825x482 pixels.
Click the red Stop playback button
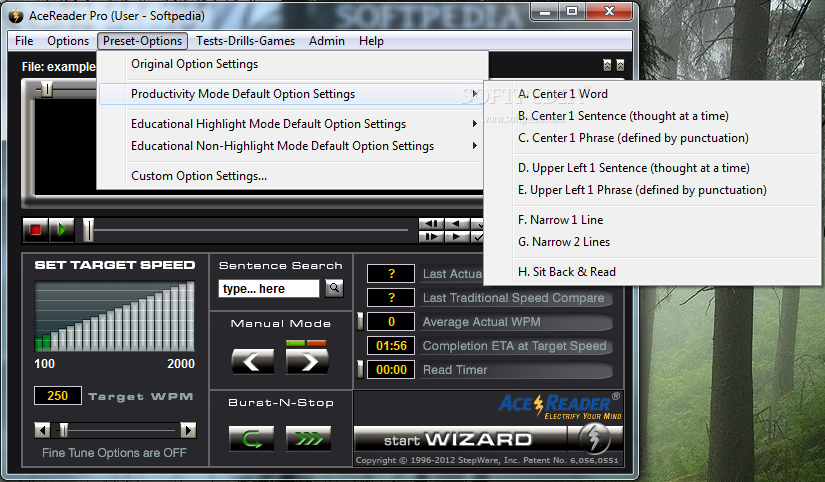point(35,230)
